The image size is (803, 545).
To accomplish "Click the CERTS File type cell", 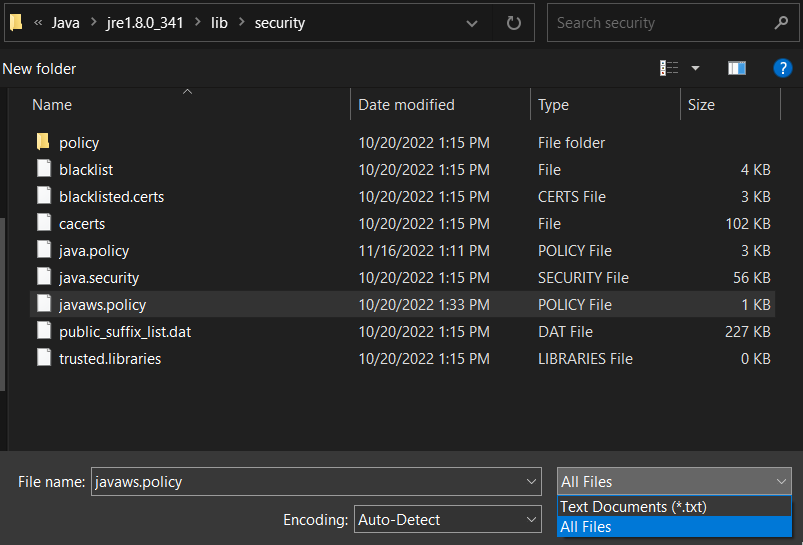I will click(572, 197).
